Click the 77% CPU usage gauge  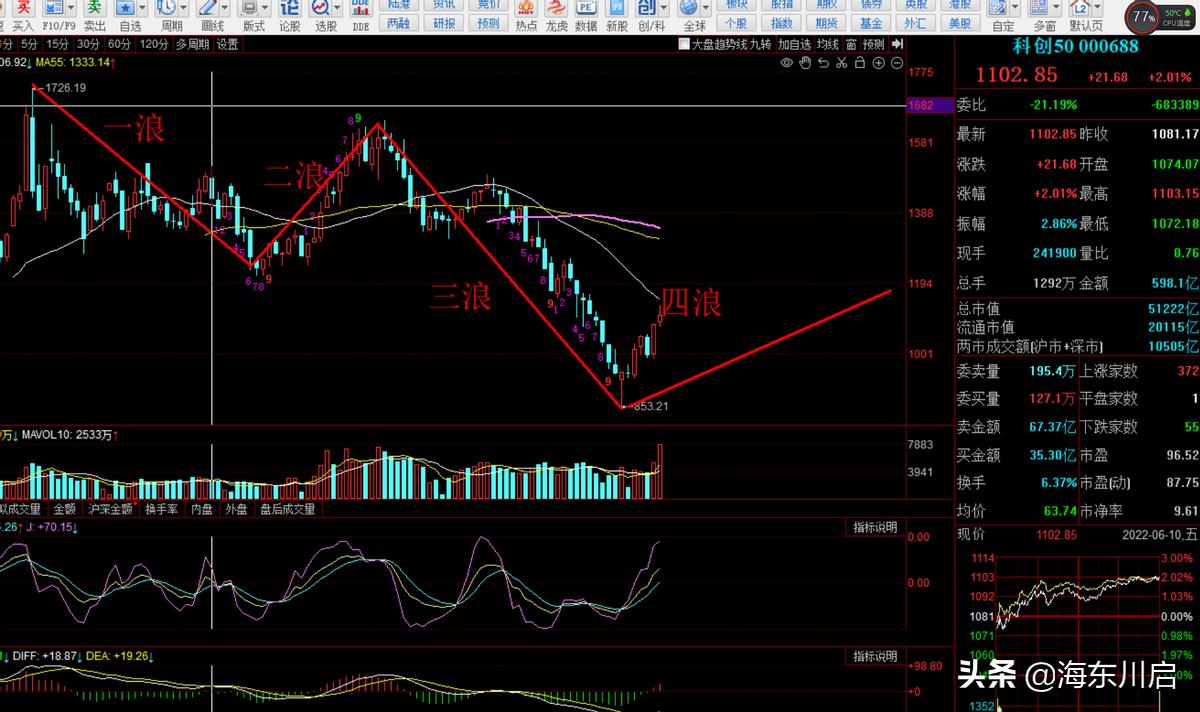click(1144, 17)
